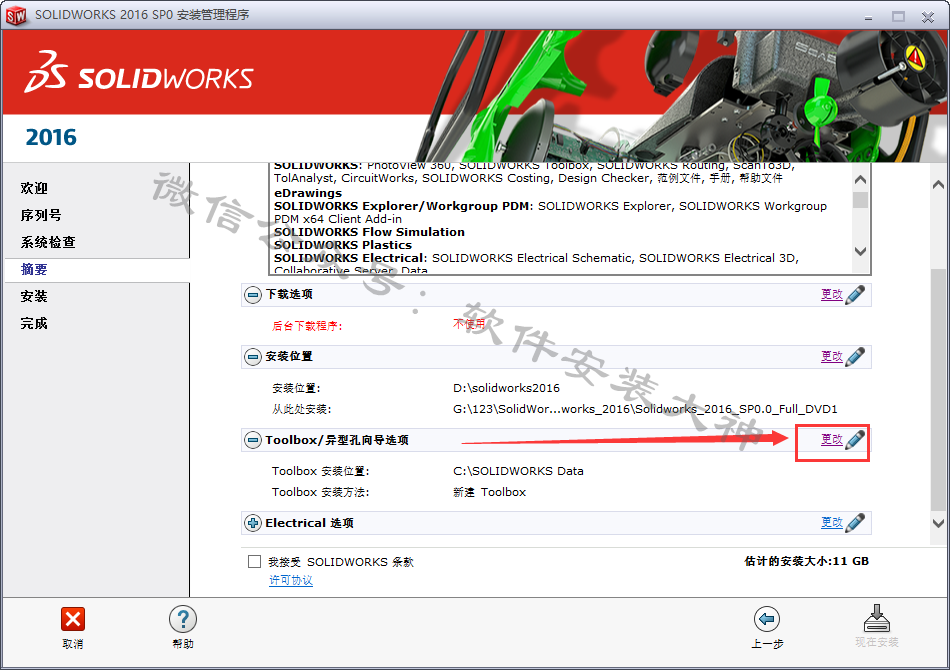Click the 更改 link for Toolbox/异型孔向导选项

[x=832, y=440]
